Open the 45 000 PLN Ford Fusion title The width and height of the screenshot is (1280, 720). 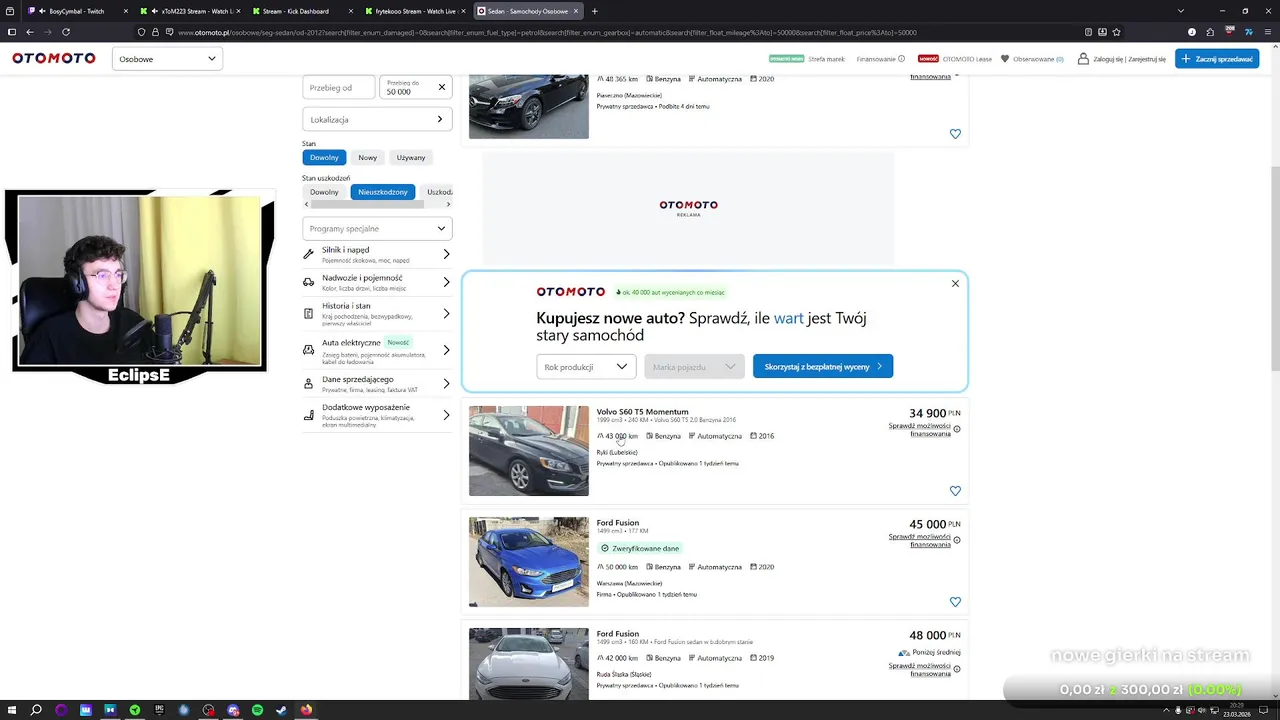click(618, 523)
